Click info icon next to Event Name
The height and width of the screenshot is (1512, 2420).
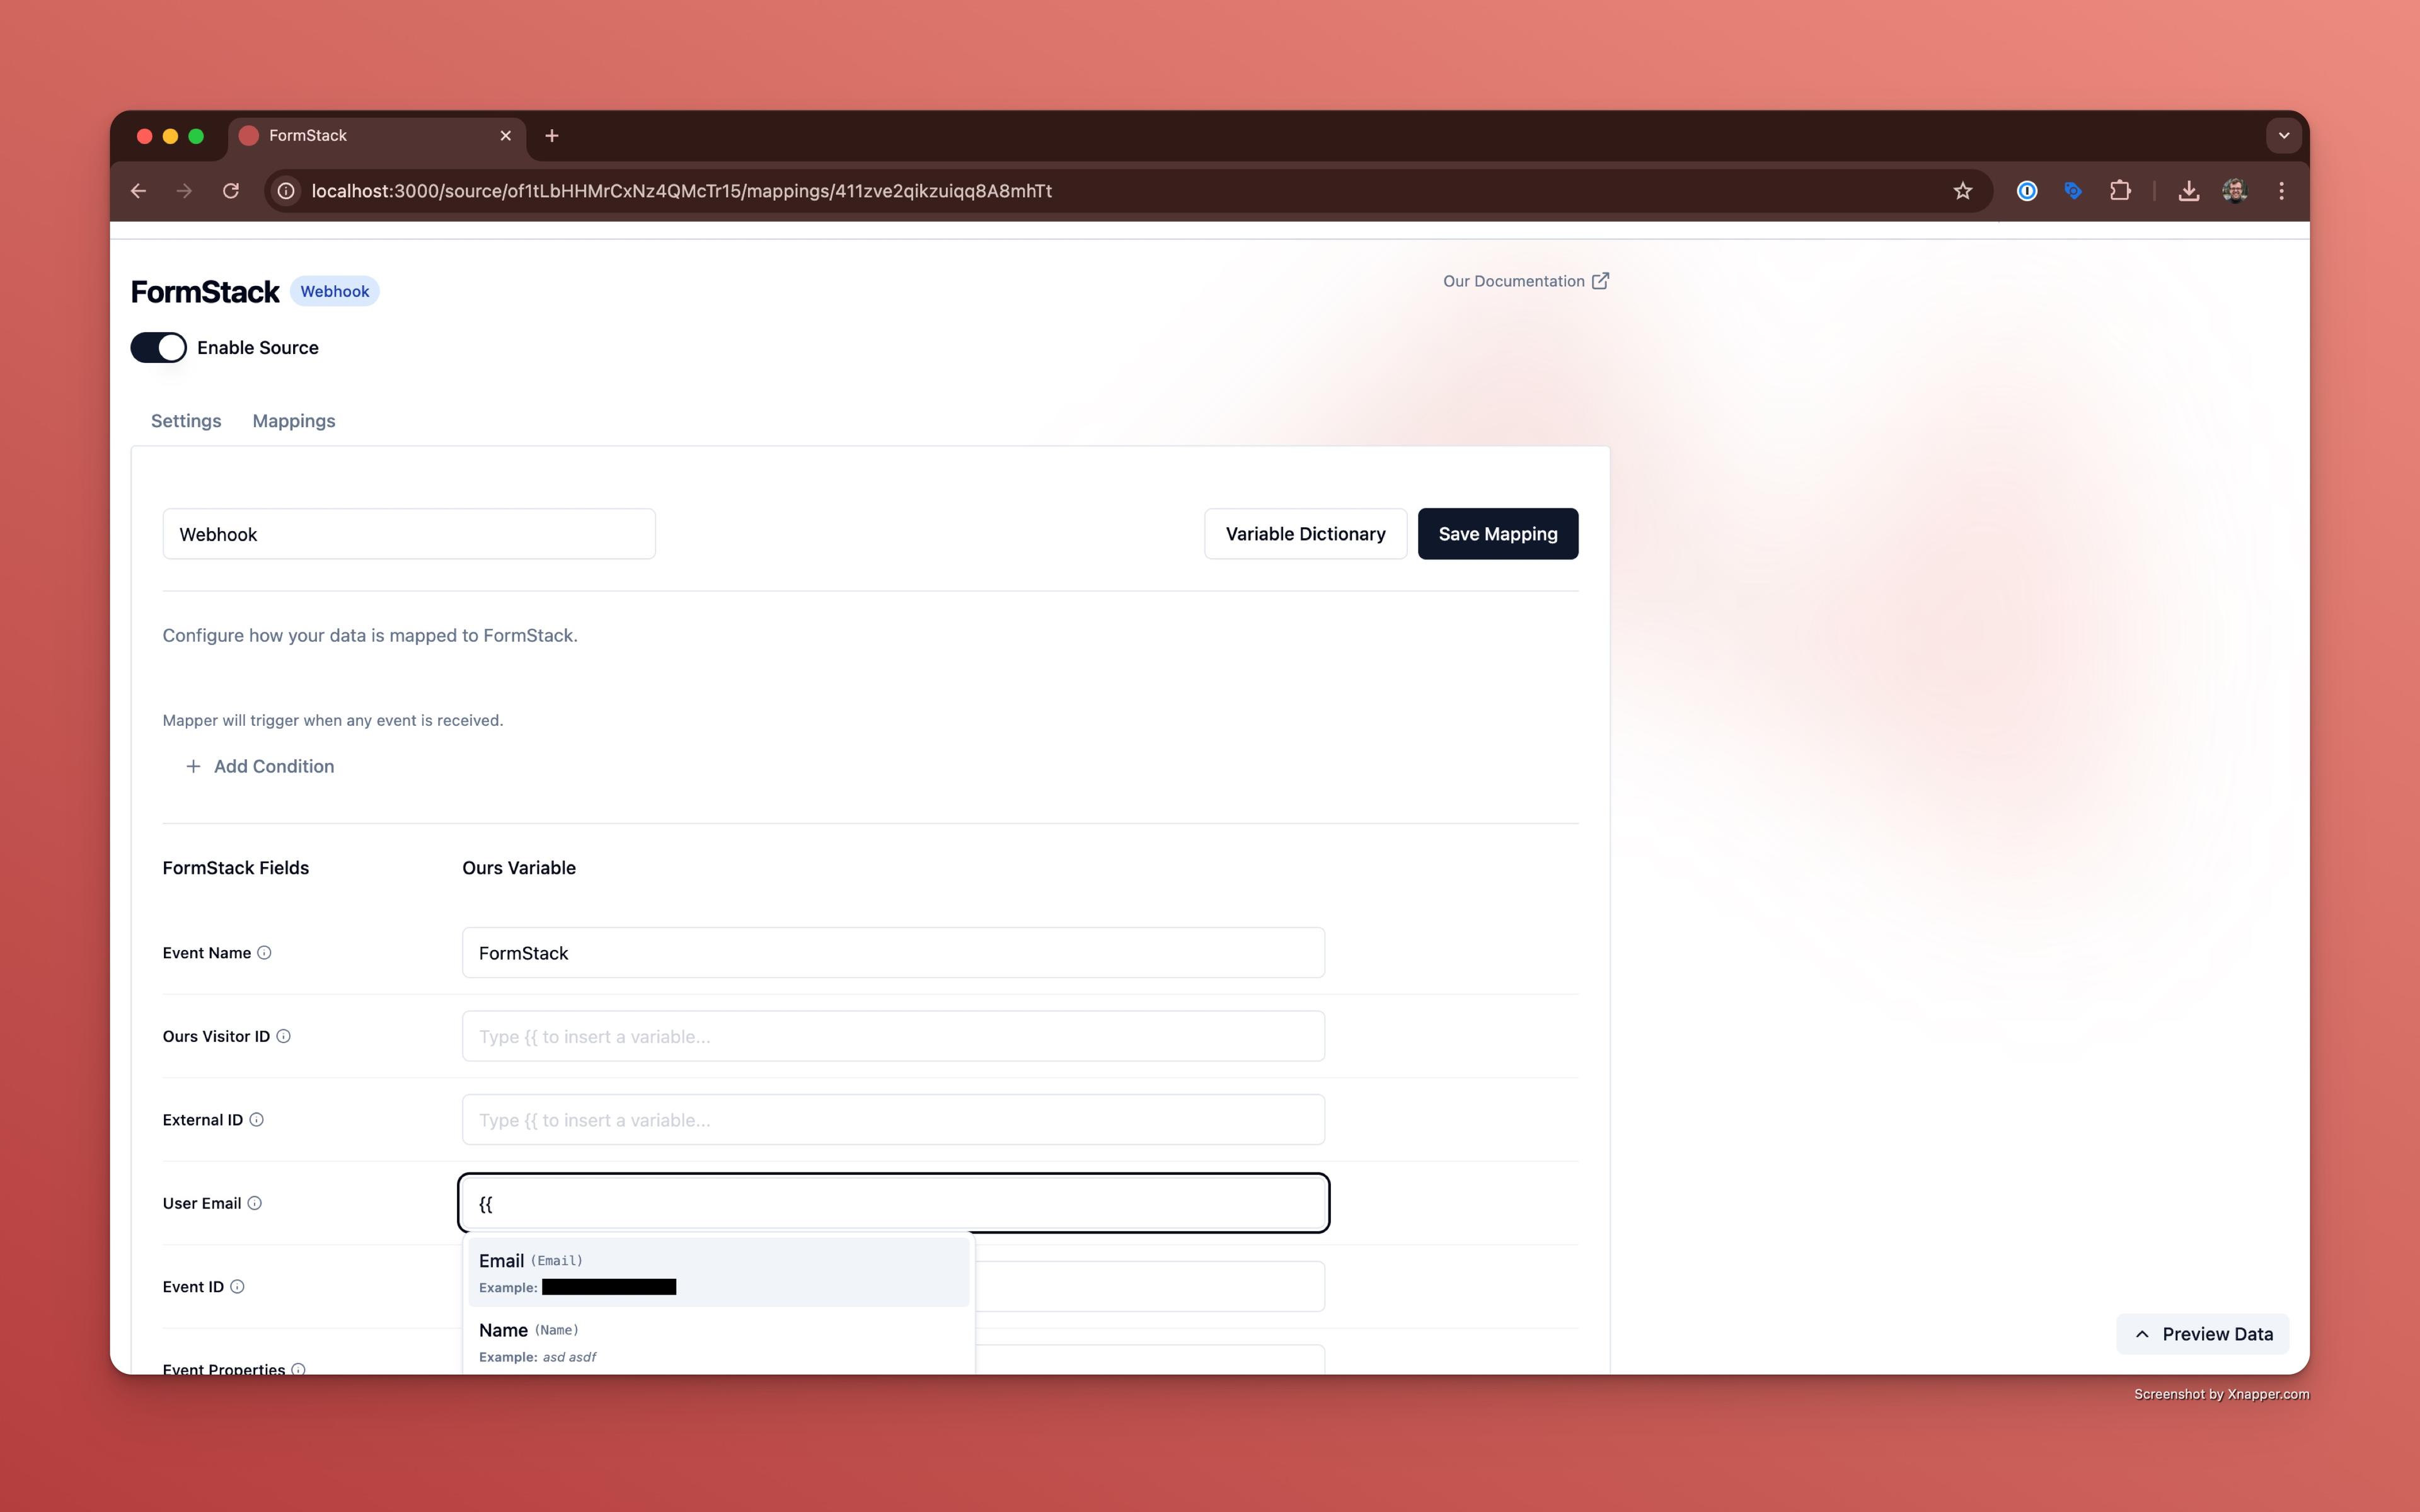coord(264,952)
